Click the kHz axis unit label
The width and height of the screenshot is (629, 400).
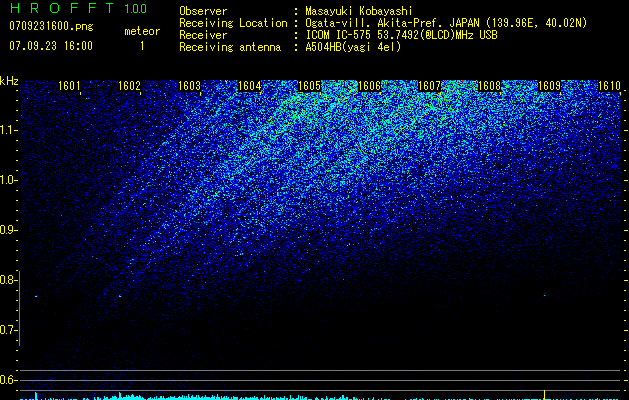[9, 81]
